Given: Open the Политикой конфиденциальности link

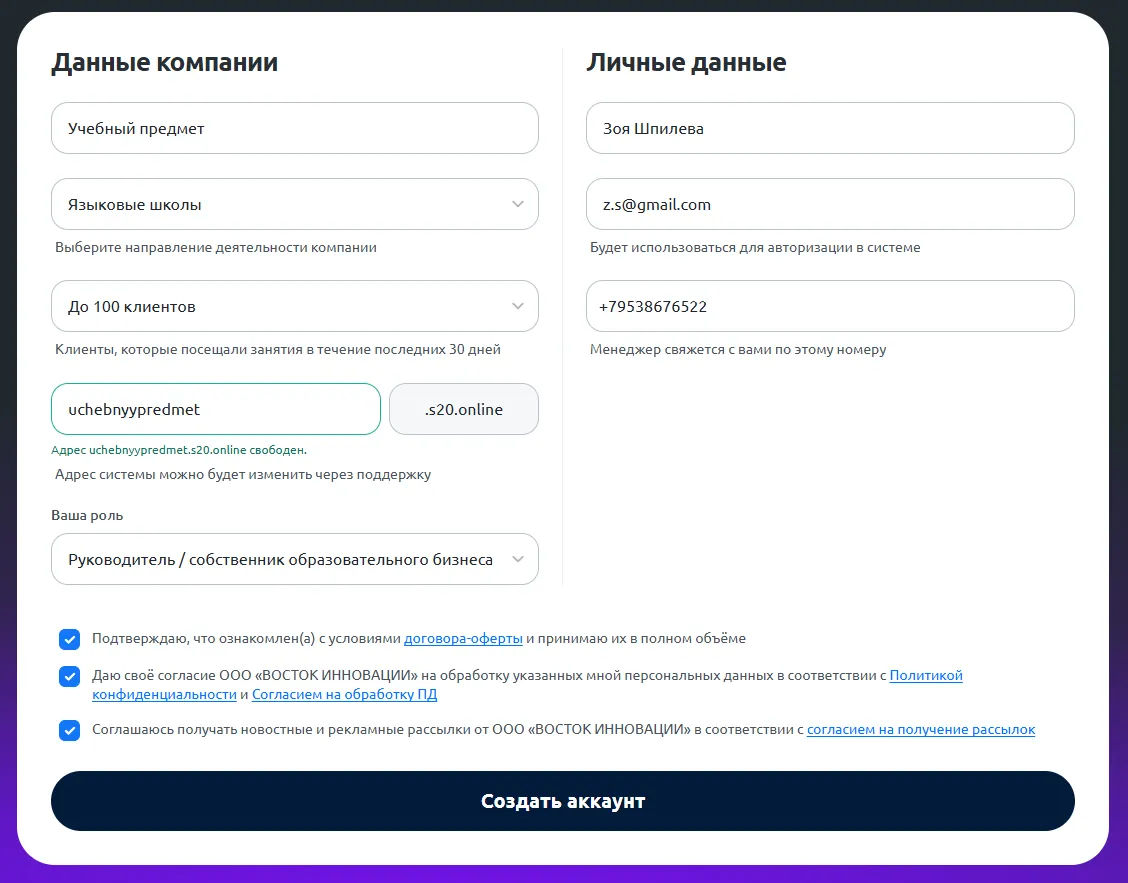Looking at the screenshot, I should pyautogui.click(x=926, y=676).
